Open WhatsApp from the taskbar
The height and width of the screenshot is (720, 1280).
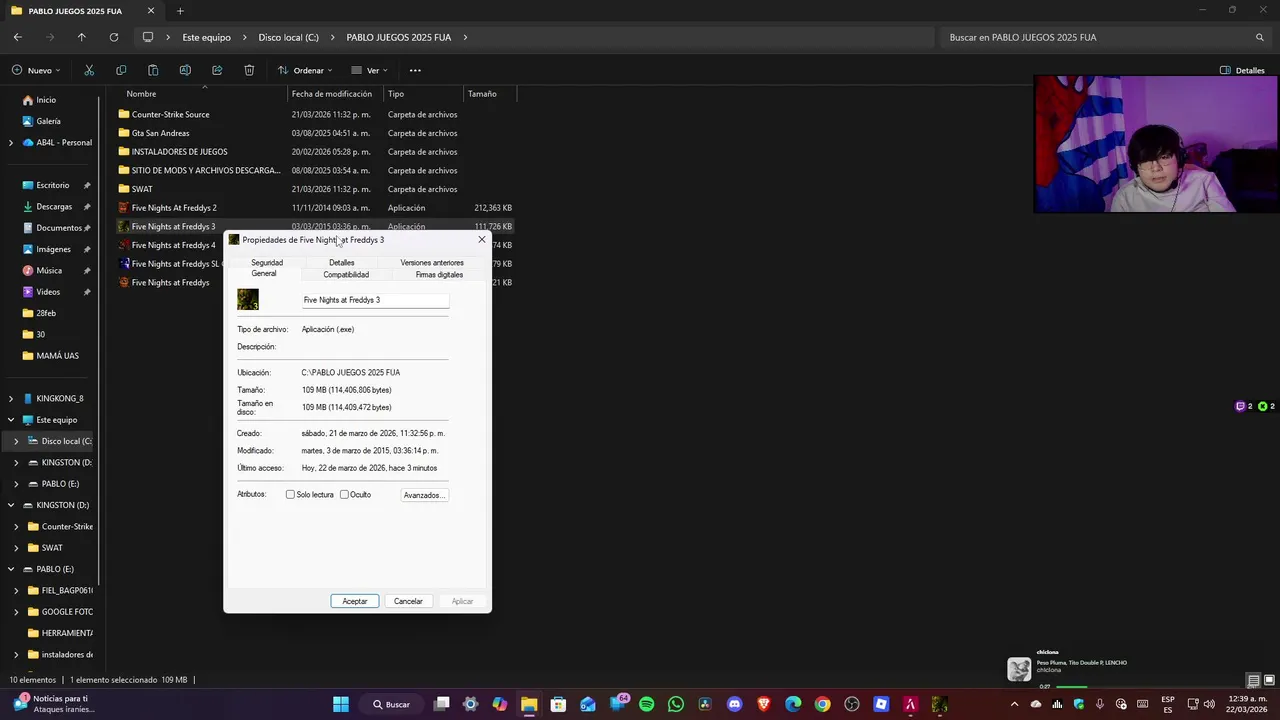coord(676,704)
